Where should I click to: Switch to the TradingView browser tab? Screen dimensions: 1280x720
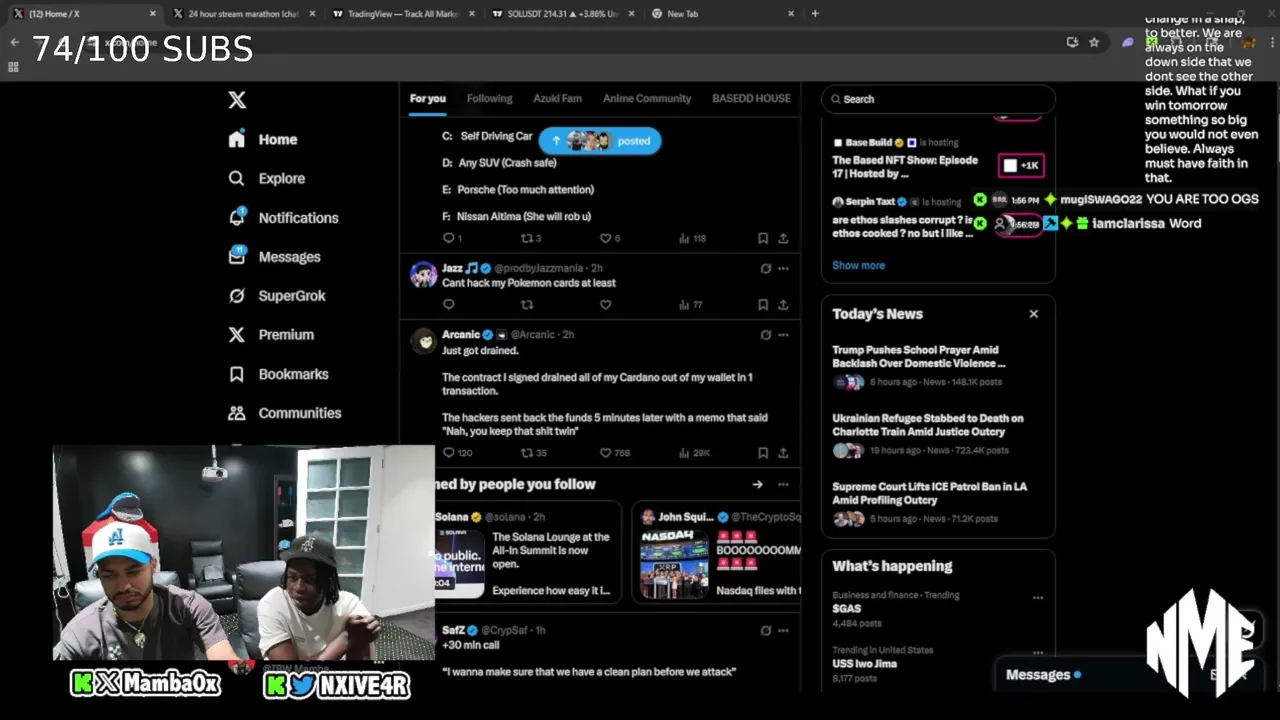coord(403,14)
